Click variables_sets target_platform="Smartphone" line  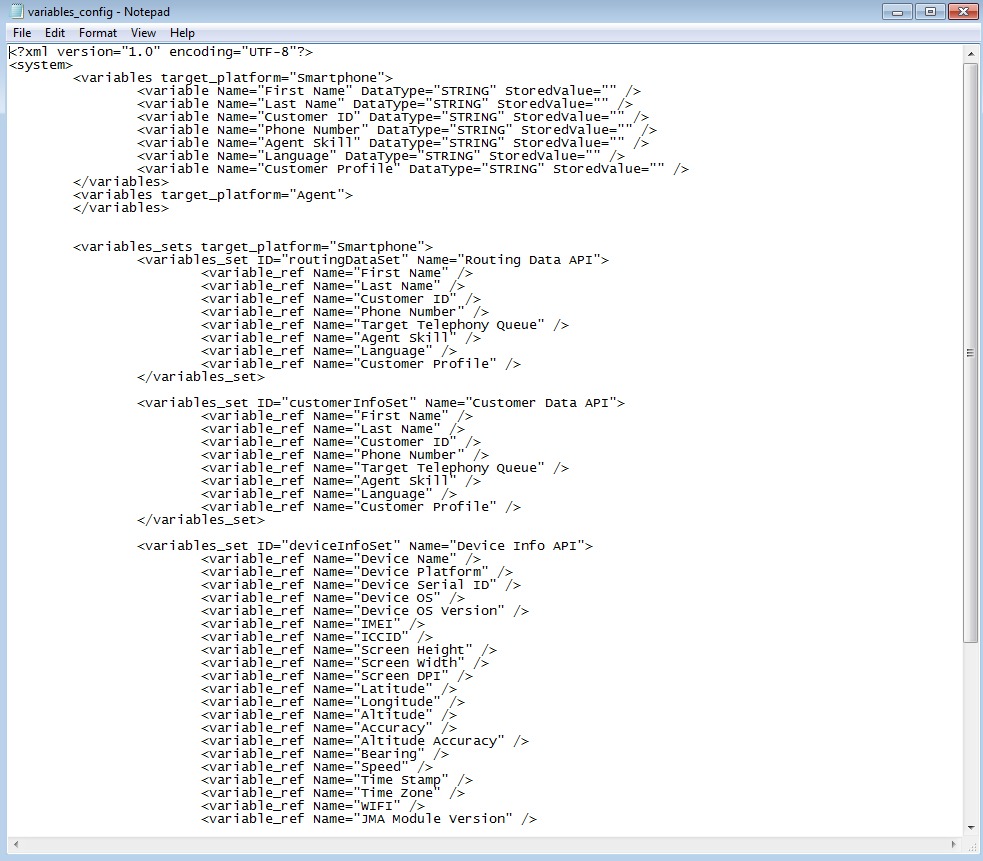pyautogui.click(x=253, y=246)
